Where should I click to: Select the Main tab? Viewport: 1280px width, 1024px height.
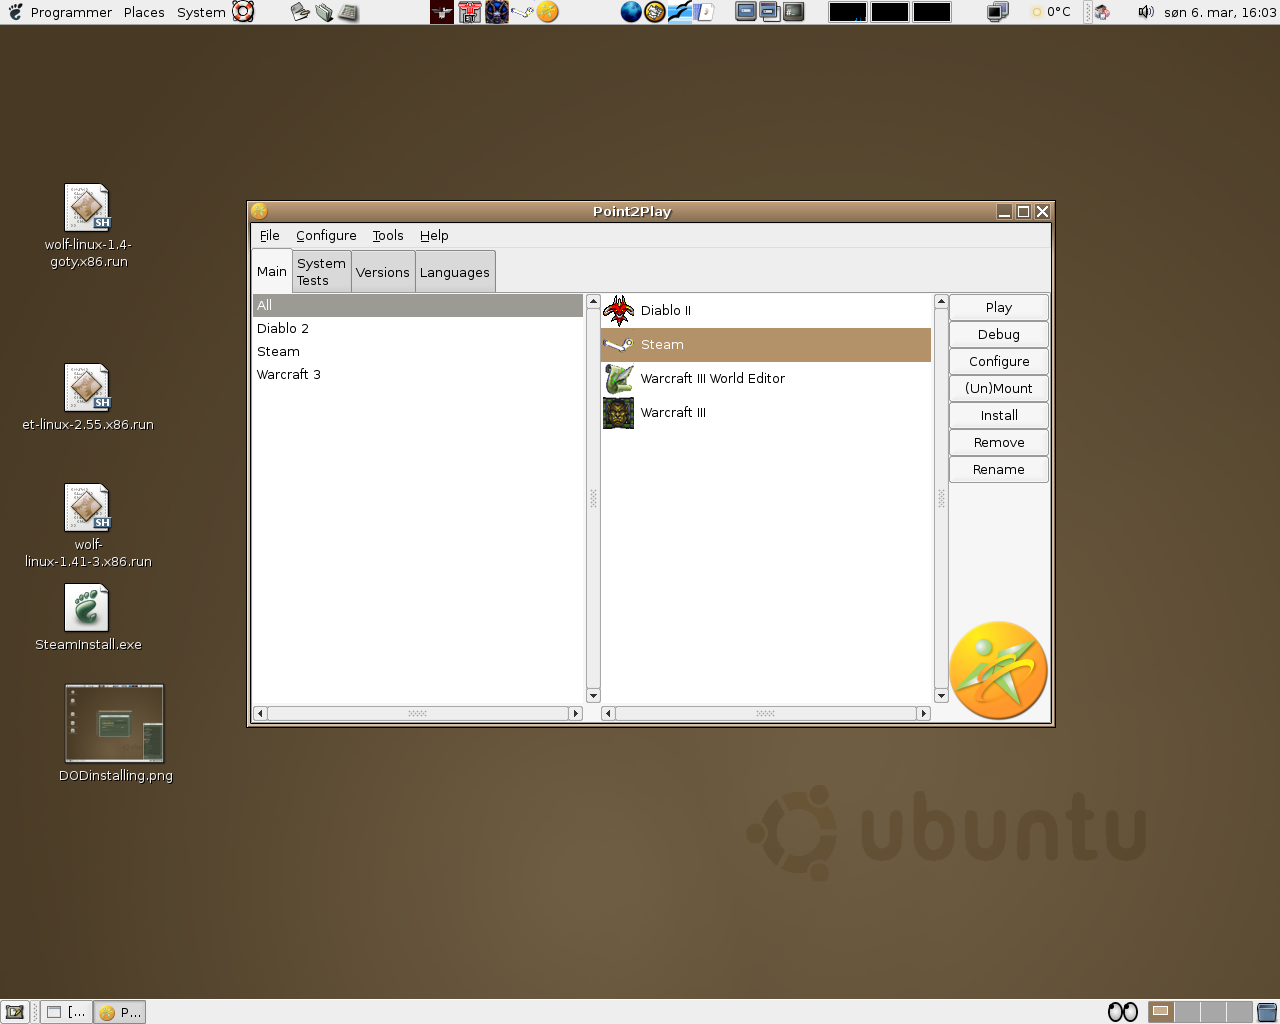(x=272, y=271)
